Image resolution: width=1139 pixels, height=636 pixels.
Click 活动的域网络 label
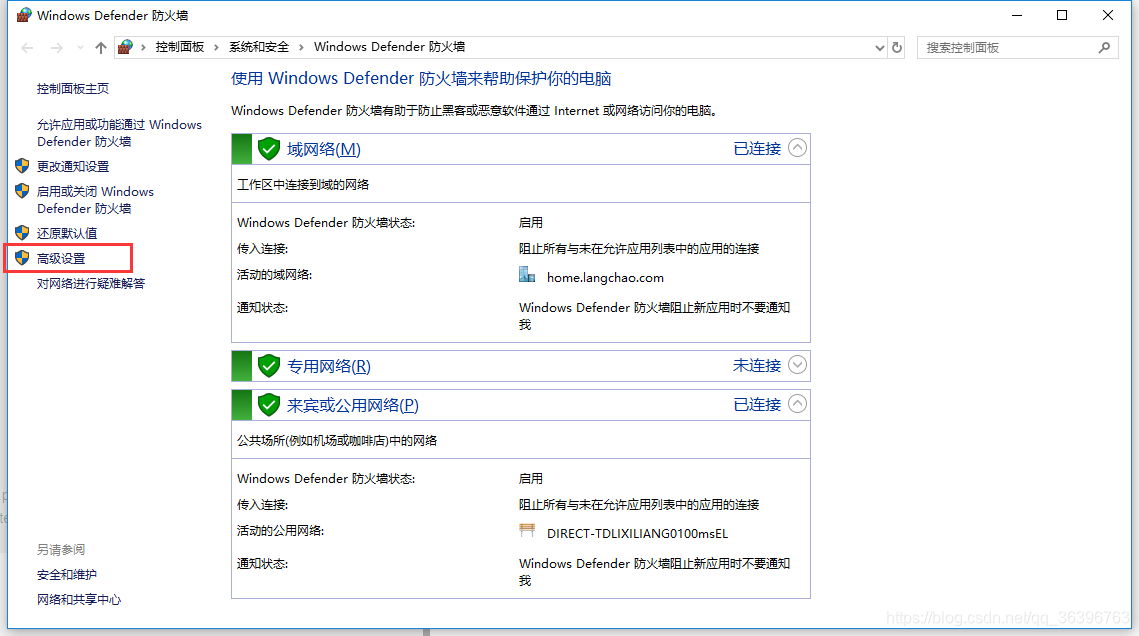point(275,274)
